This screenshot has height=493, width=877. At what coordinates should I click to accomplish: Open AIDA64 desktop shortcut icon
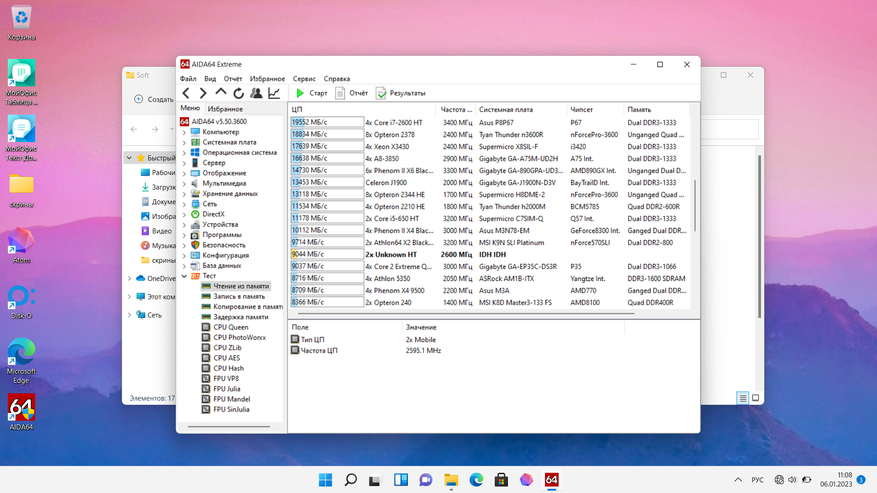(21, 412)
